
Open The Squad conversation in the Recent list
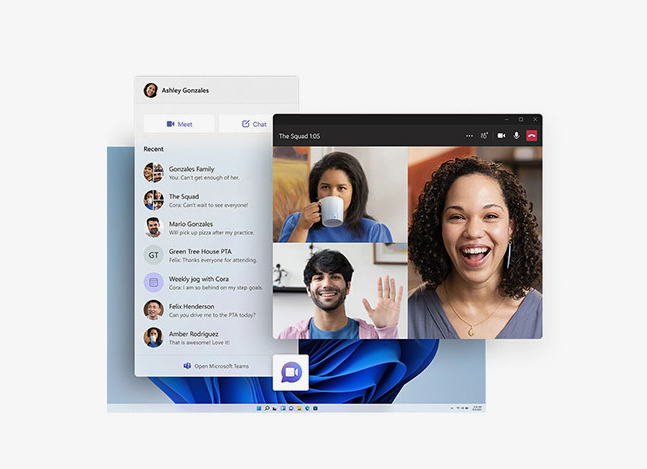(x=204, y=200)
